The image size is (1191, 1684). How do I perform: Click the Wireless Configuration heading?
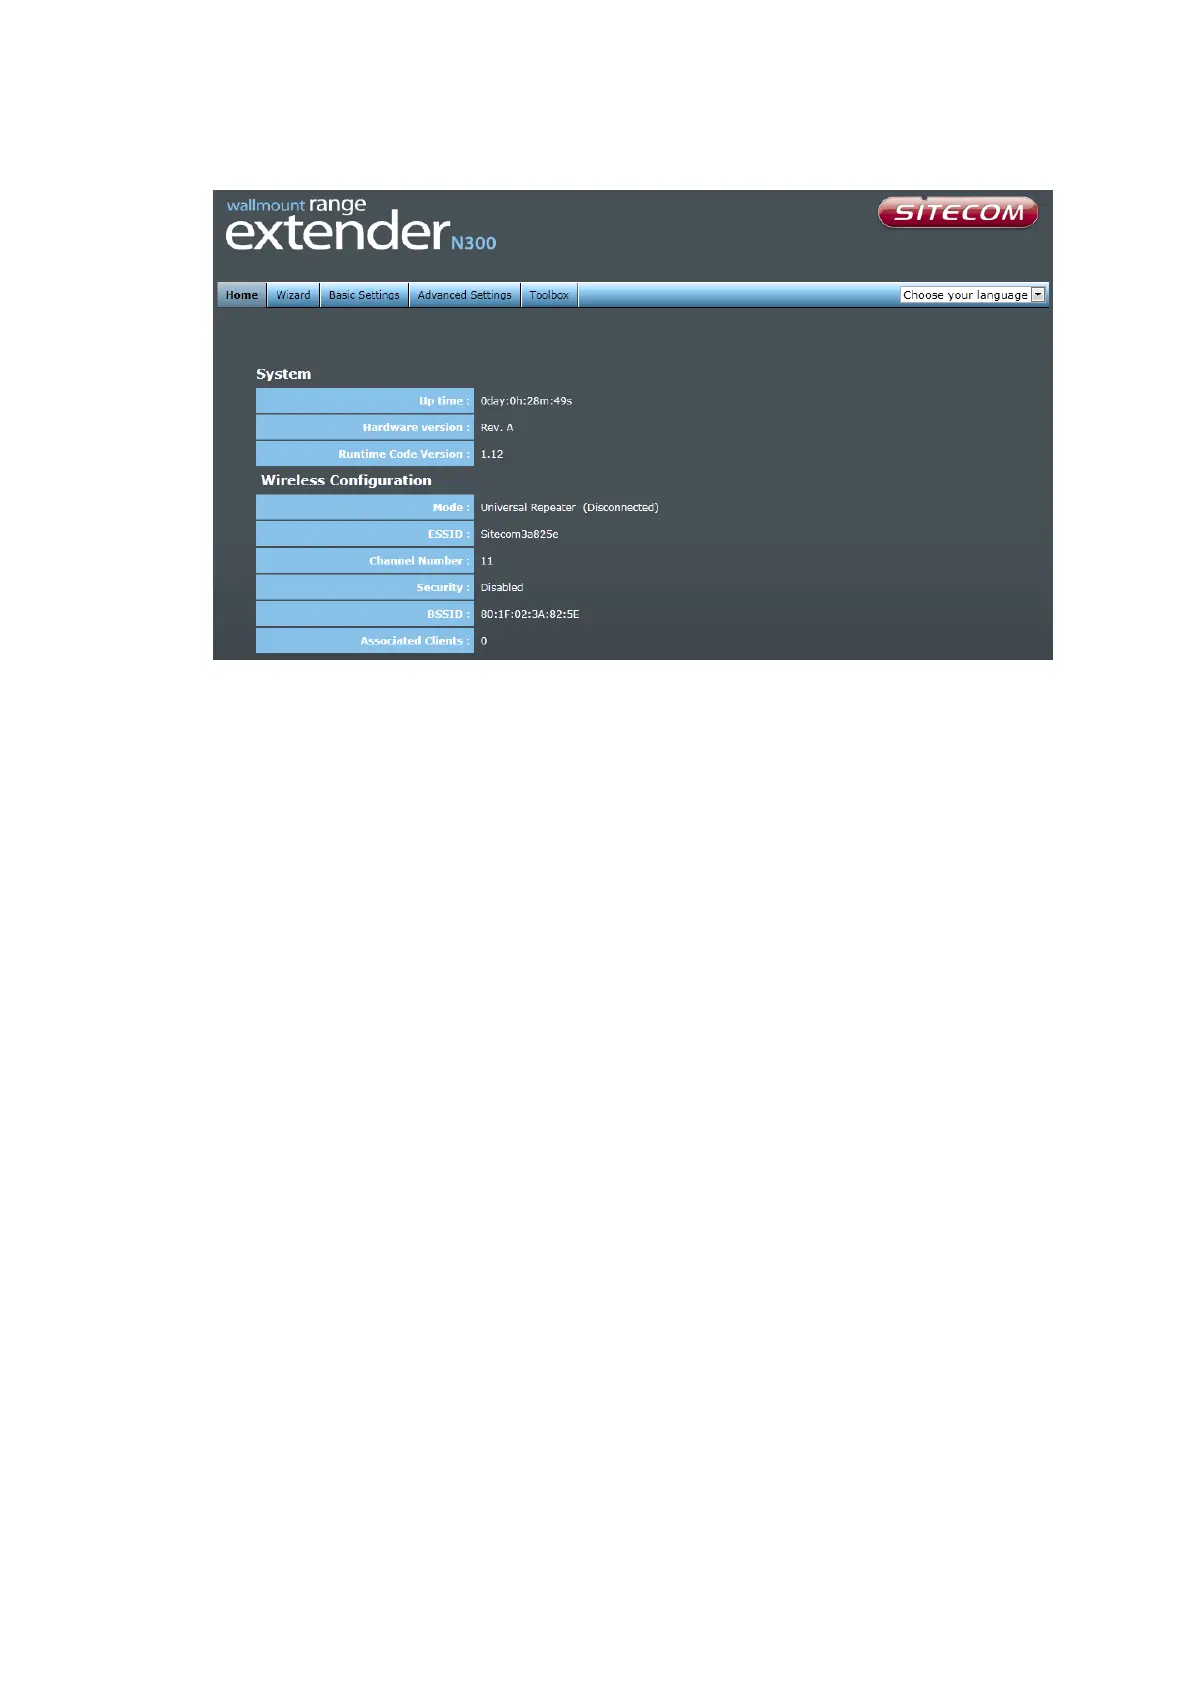[346, 480]
